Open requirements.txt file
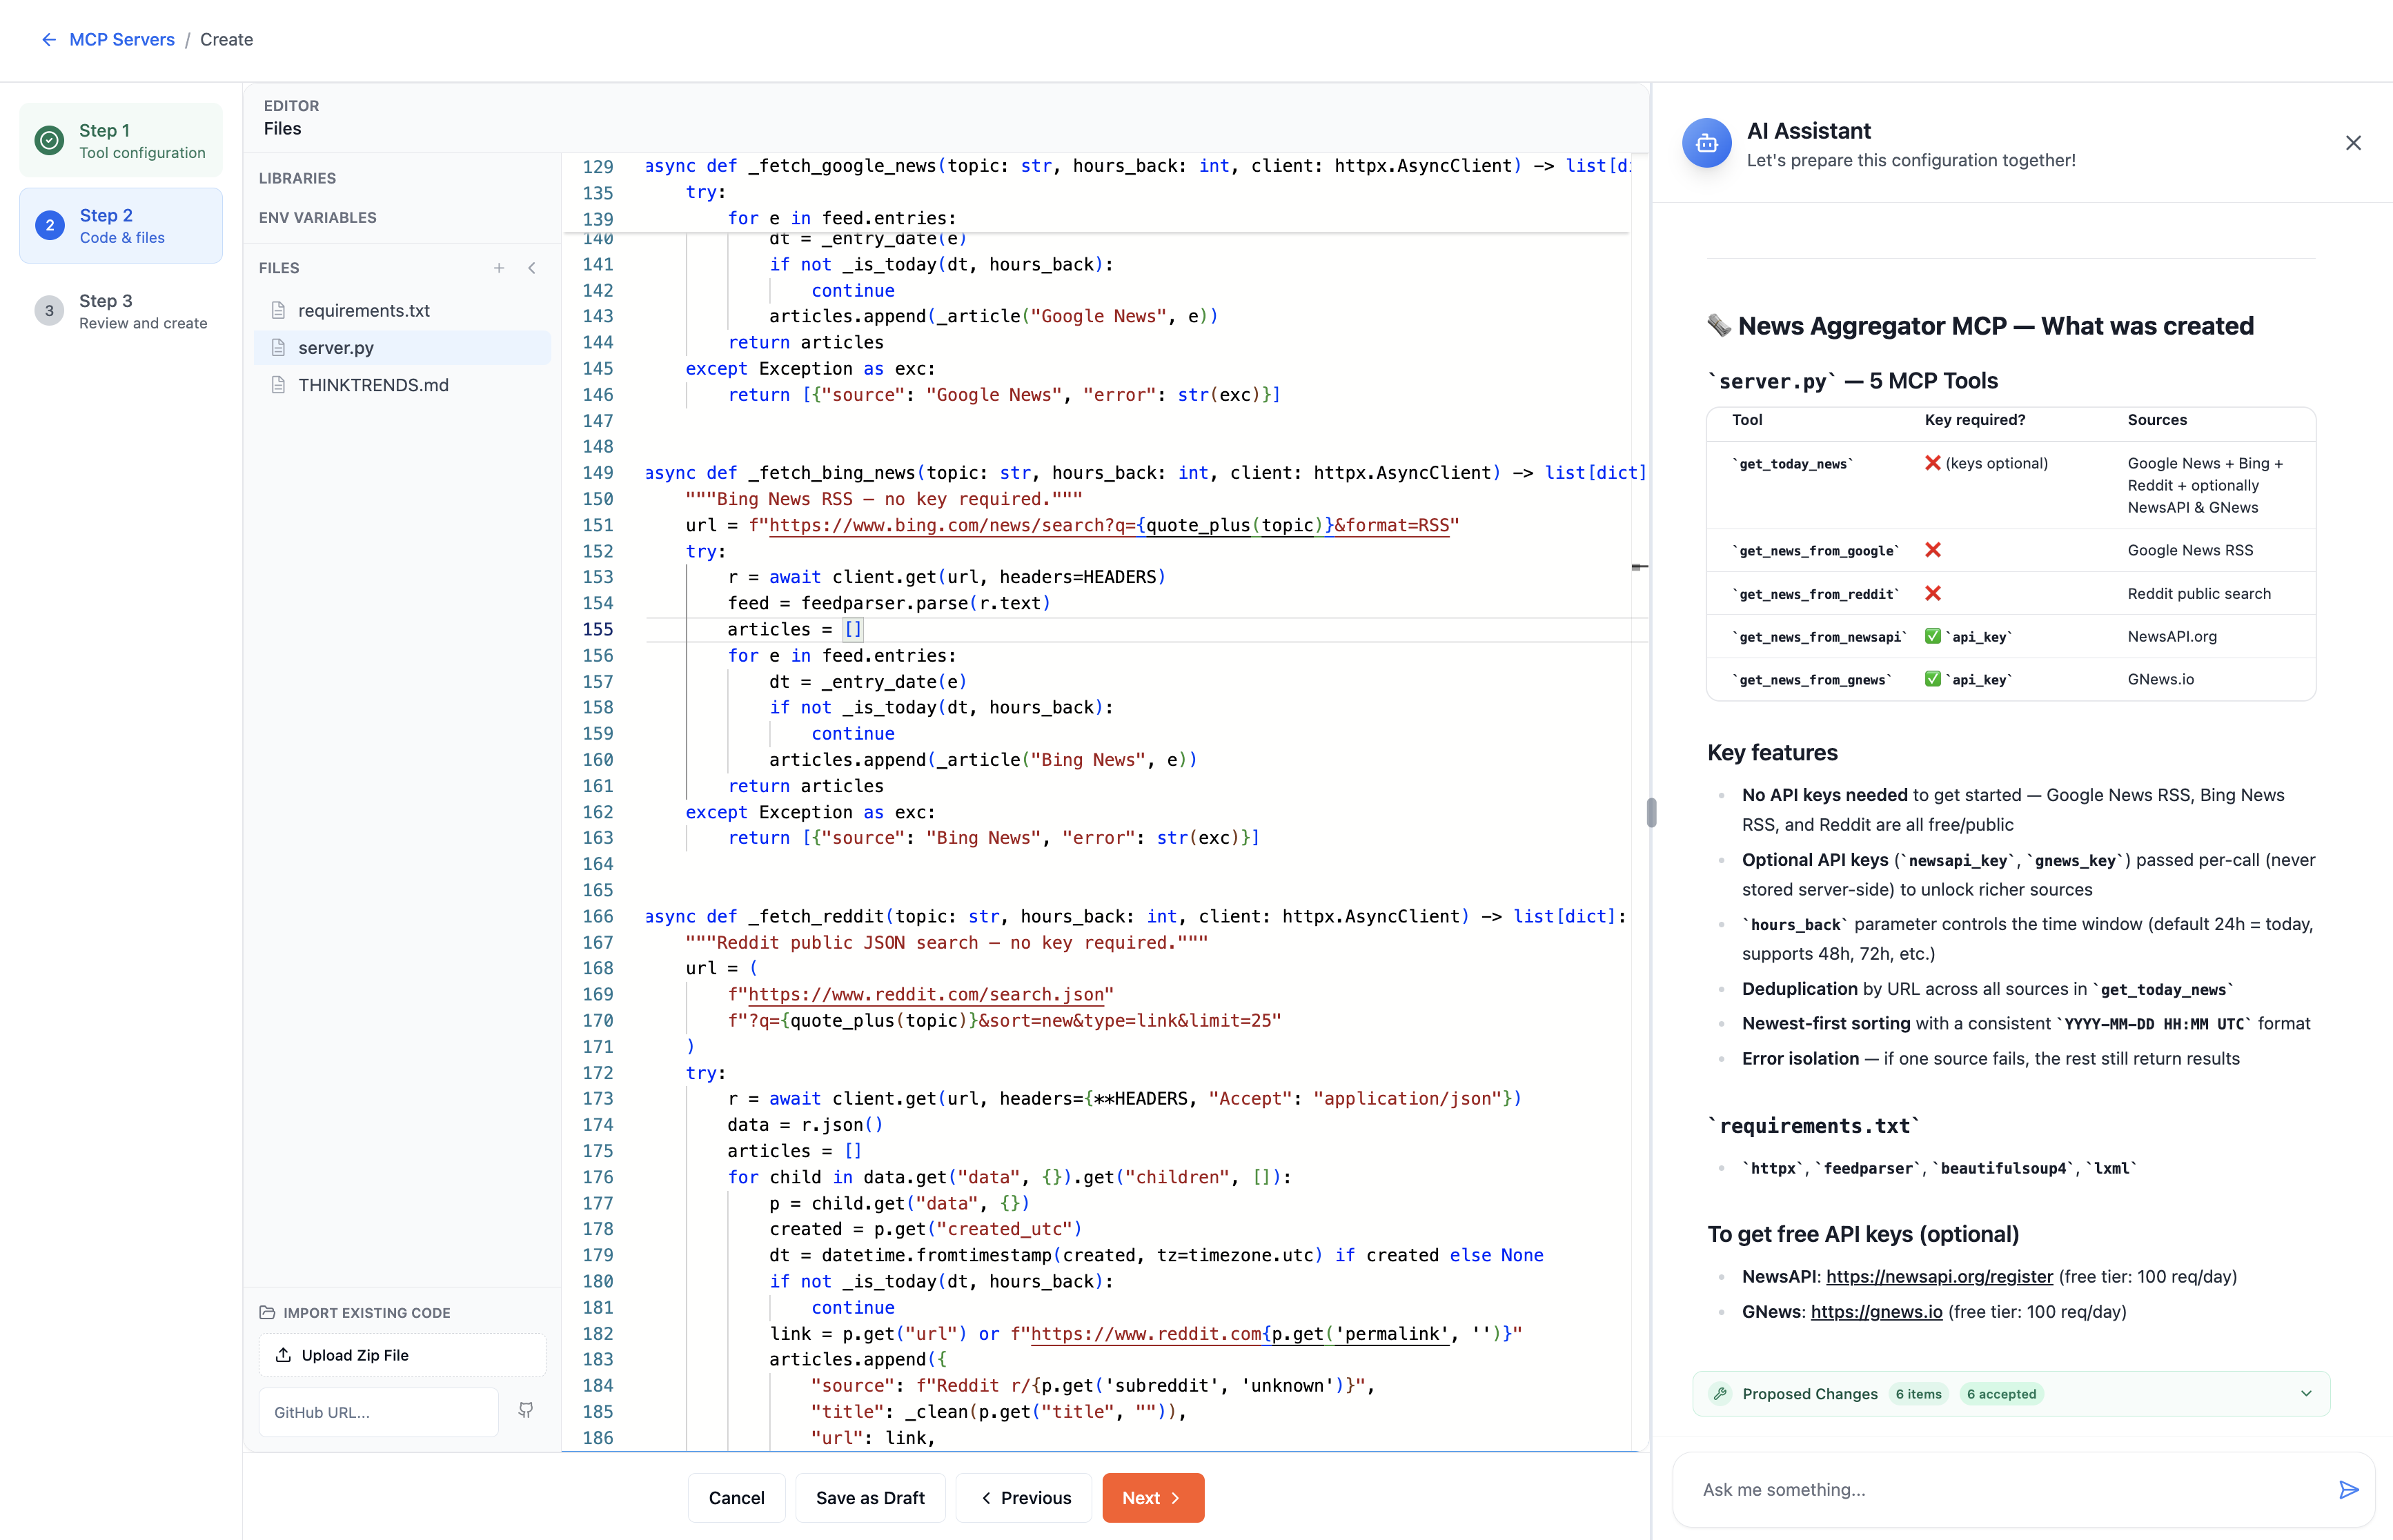The height and width of the screenshot is (1540, 2393). [x=403, y=310]
